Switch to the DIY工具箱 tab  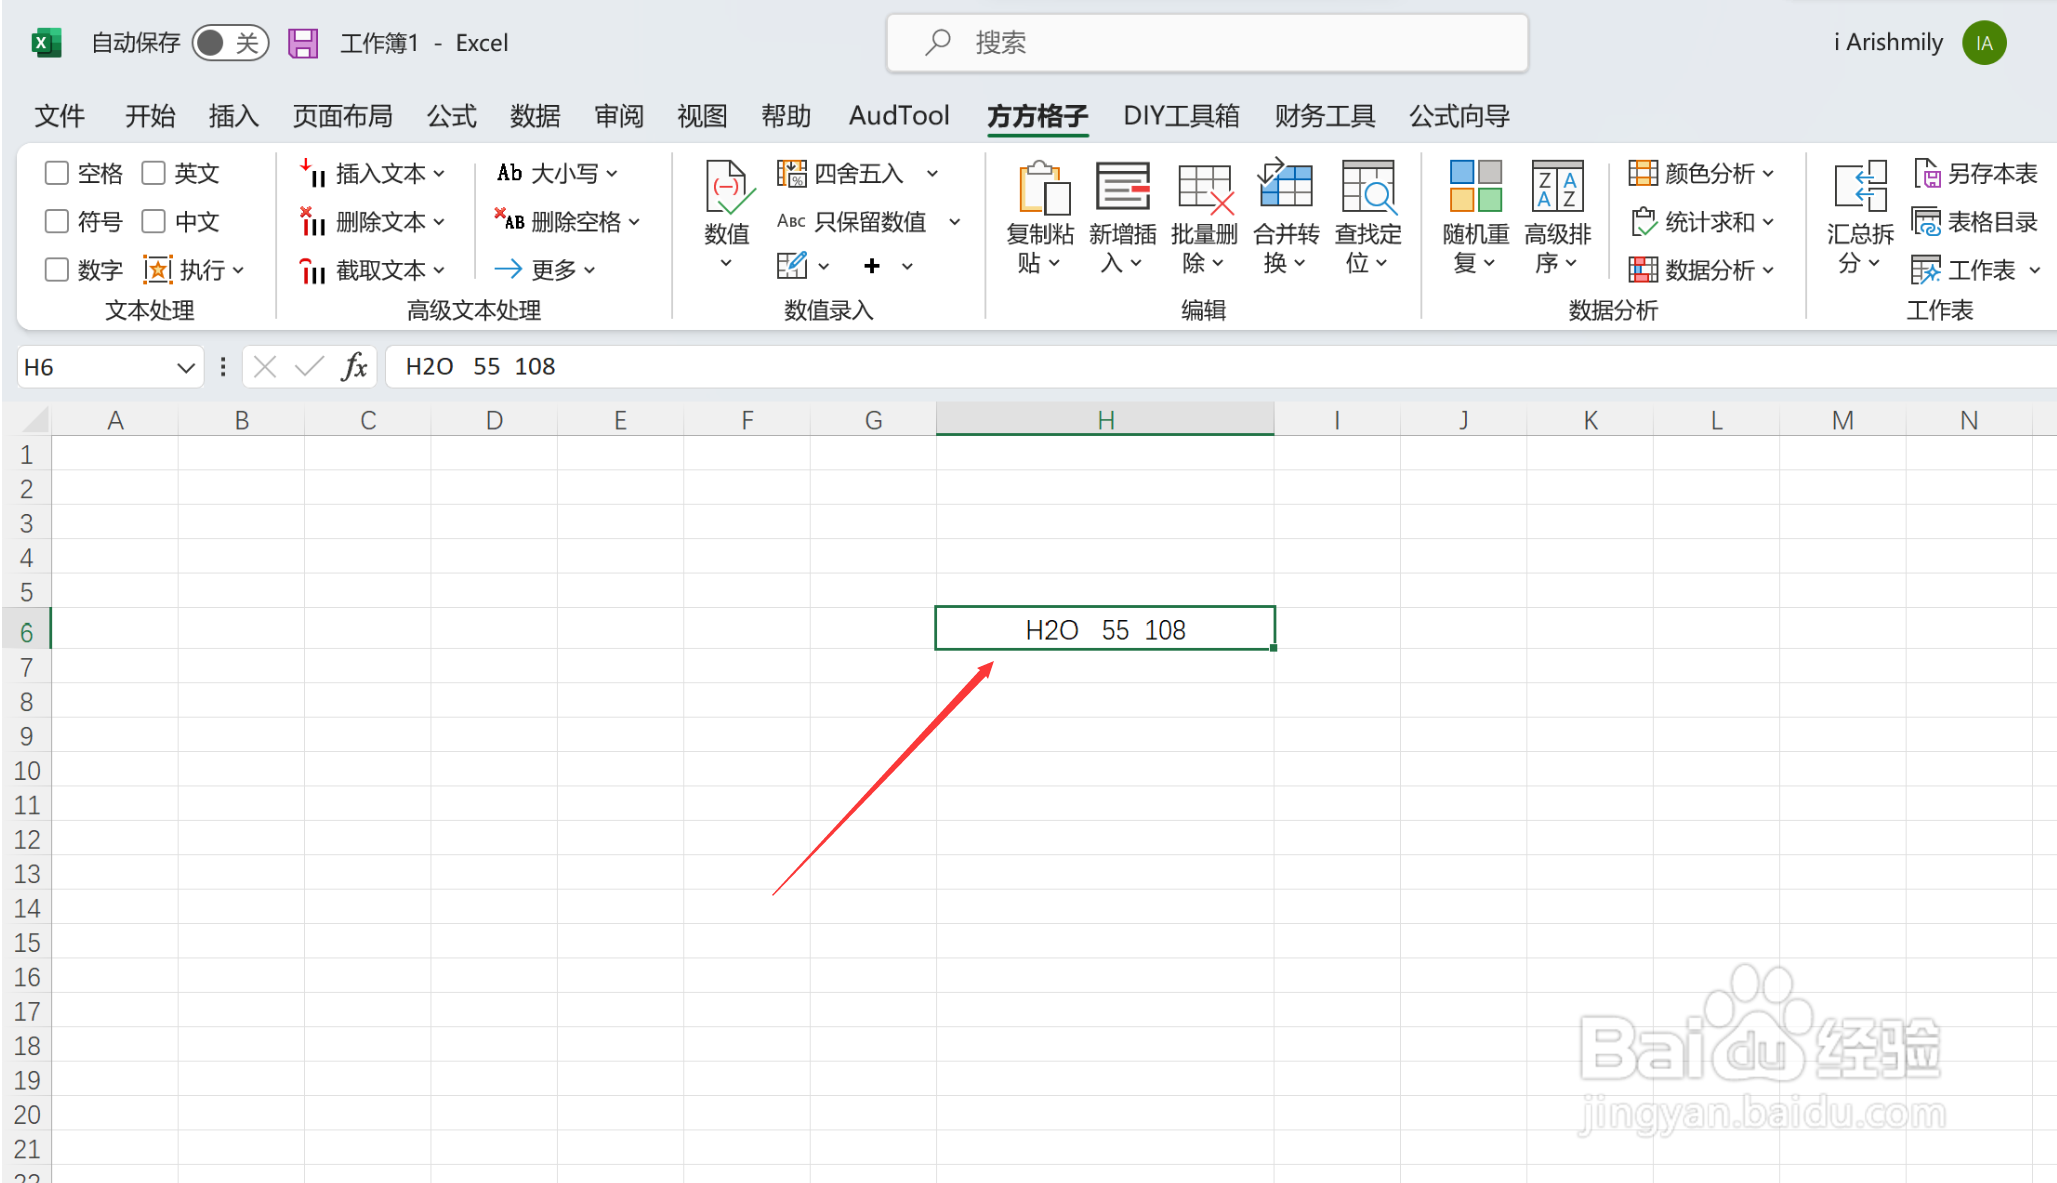point(1180,116)
